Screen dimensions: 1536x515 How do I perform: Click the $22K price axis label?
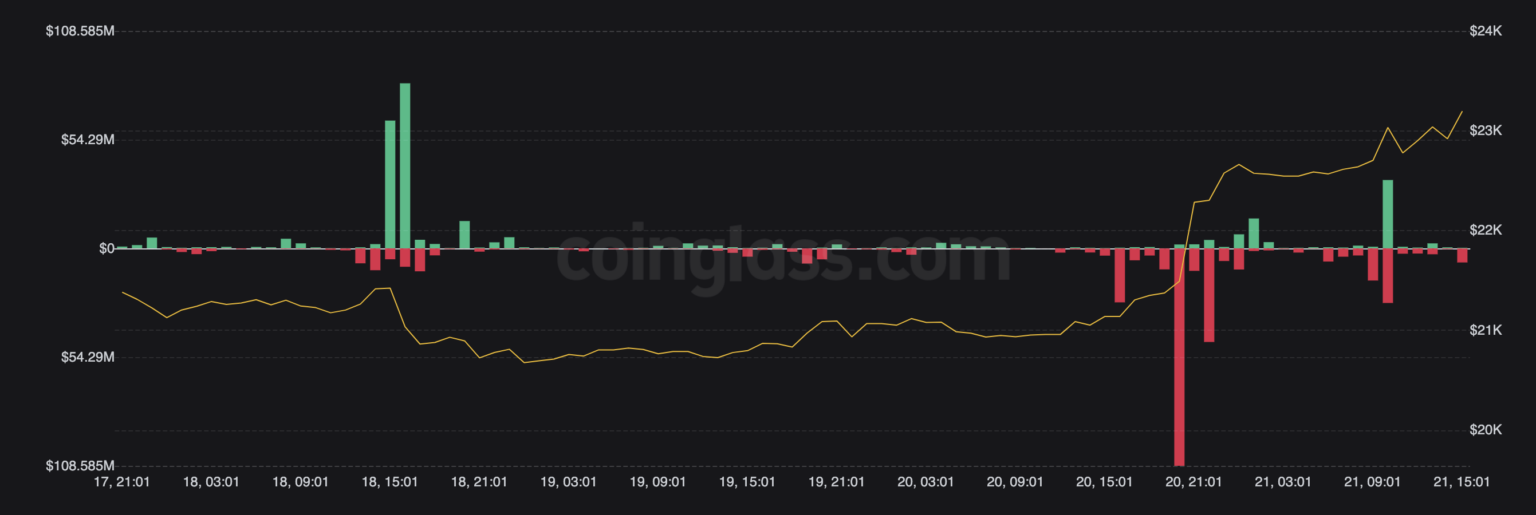[x=1486, y=231]
